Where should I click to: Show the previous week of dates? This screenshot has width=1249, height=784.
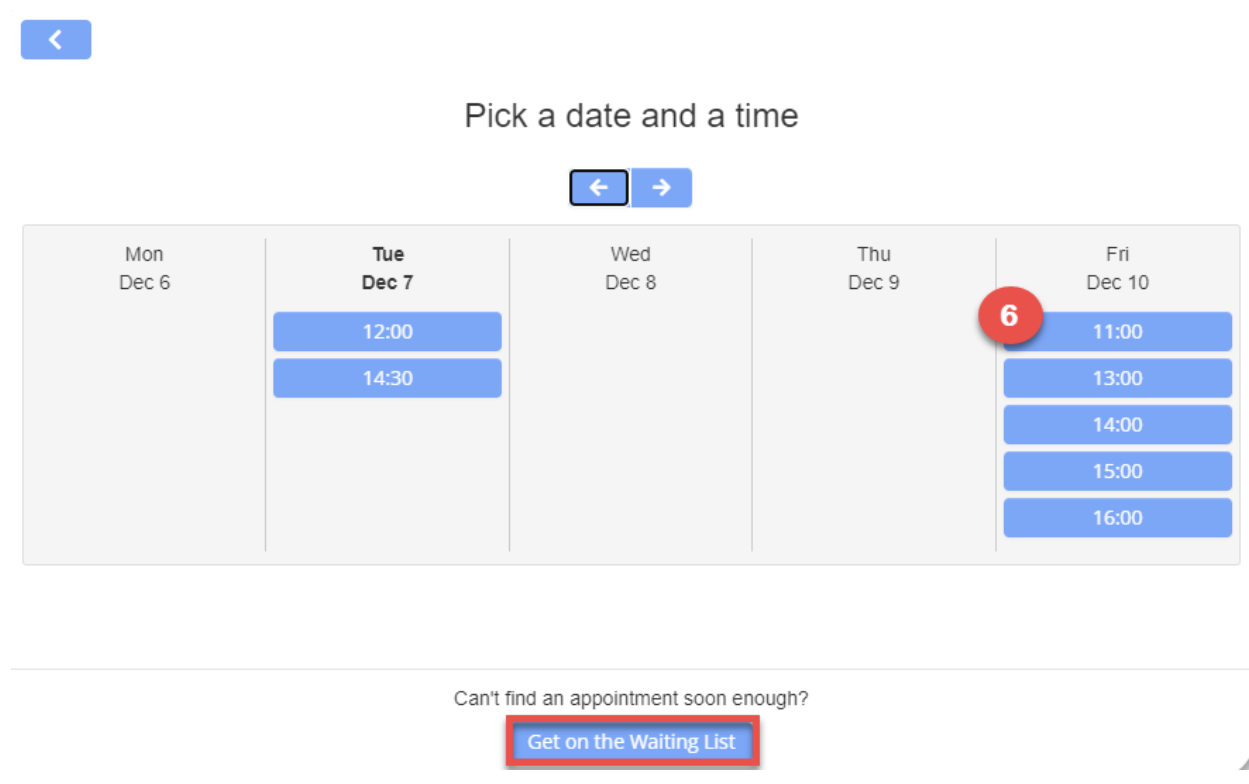coord(599,188)
